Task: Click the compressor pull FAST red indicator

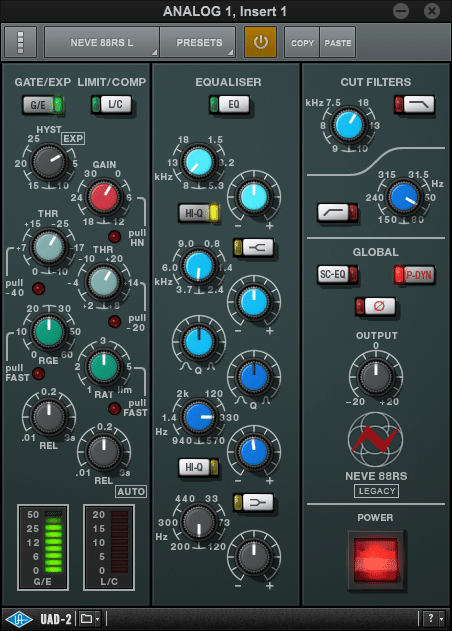Action: 114,408
